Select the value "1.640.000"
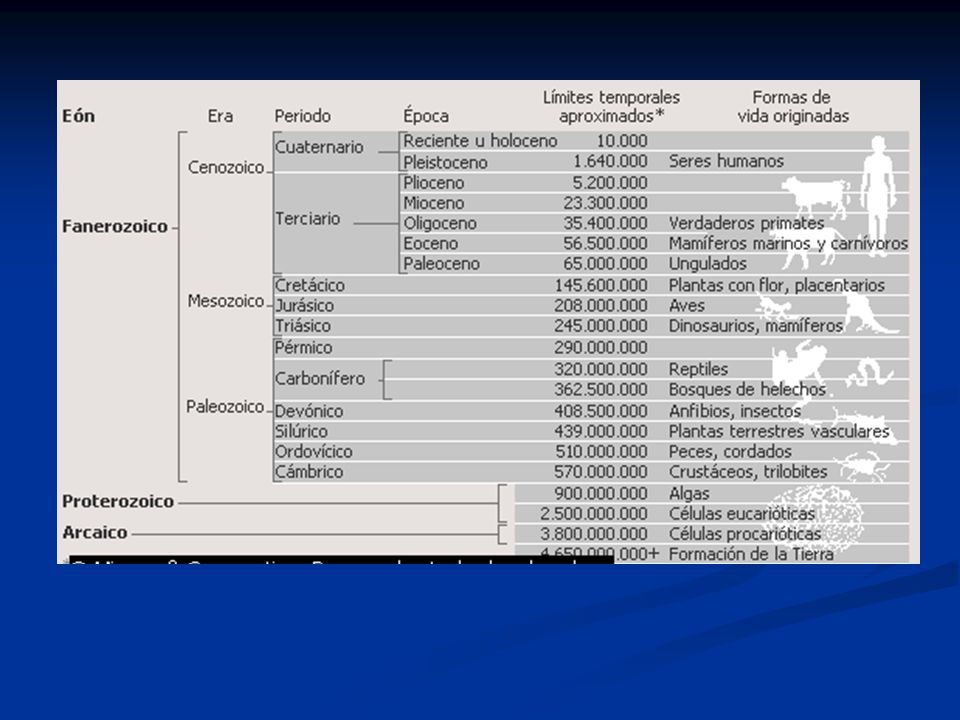 tap(610, 161)
